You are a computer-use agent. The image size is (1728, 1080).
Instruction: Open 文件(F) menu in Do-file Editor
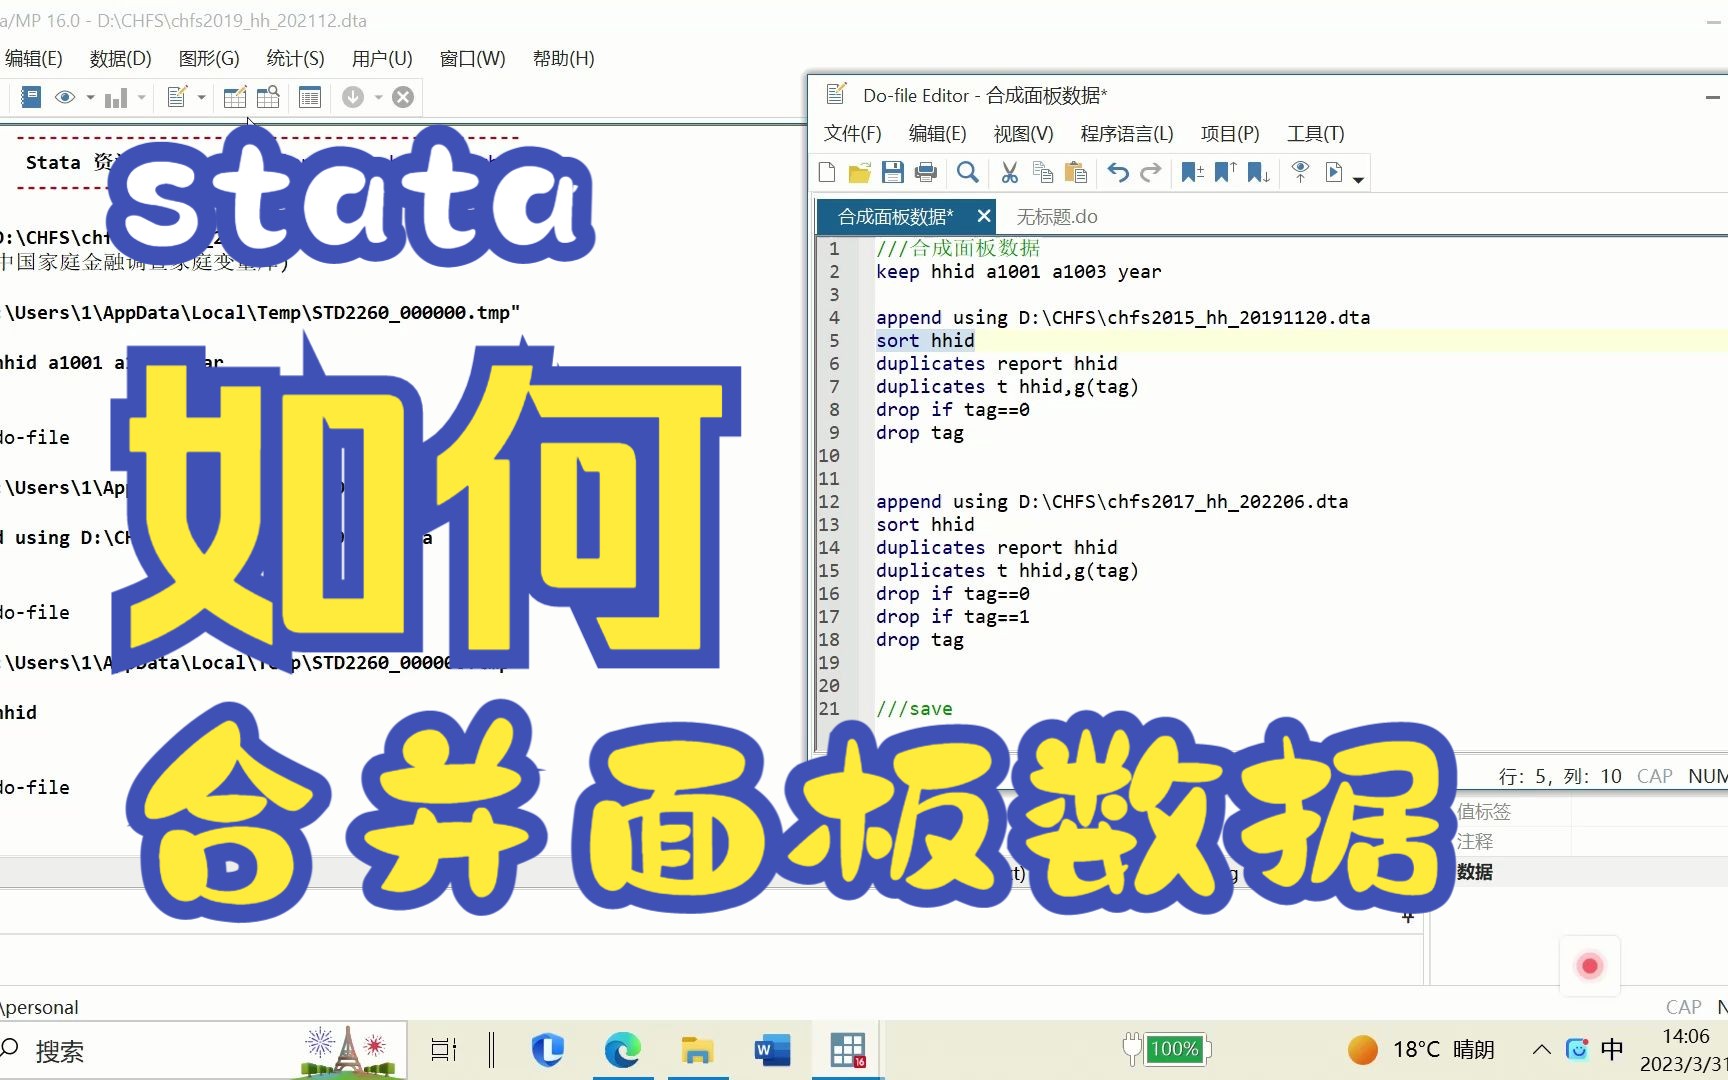(x=852, y=133)
